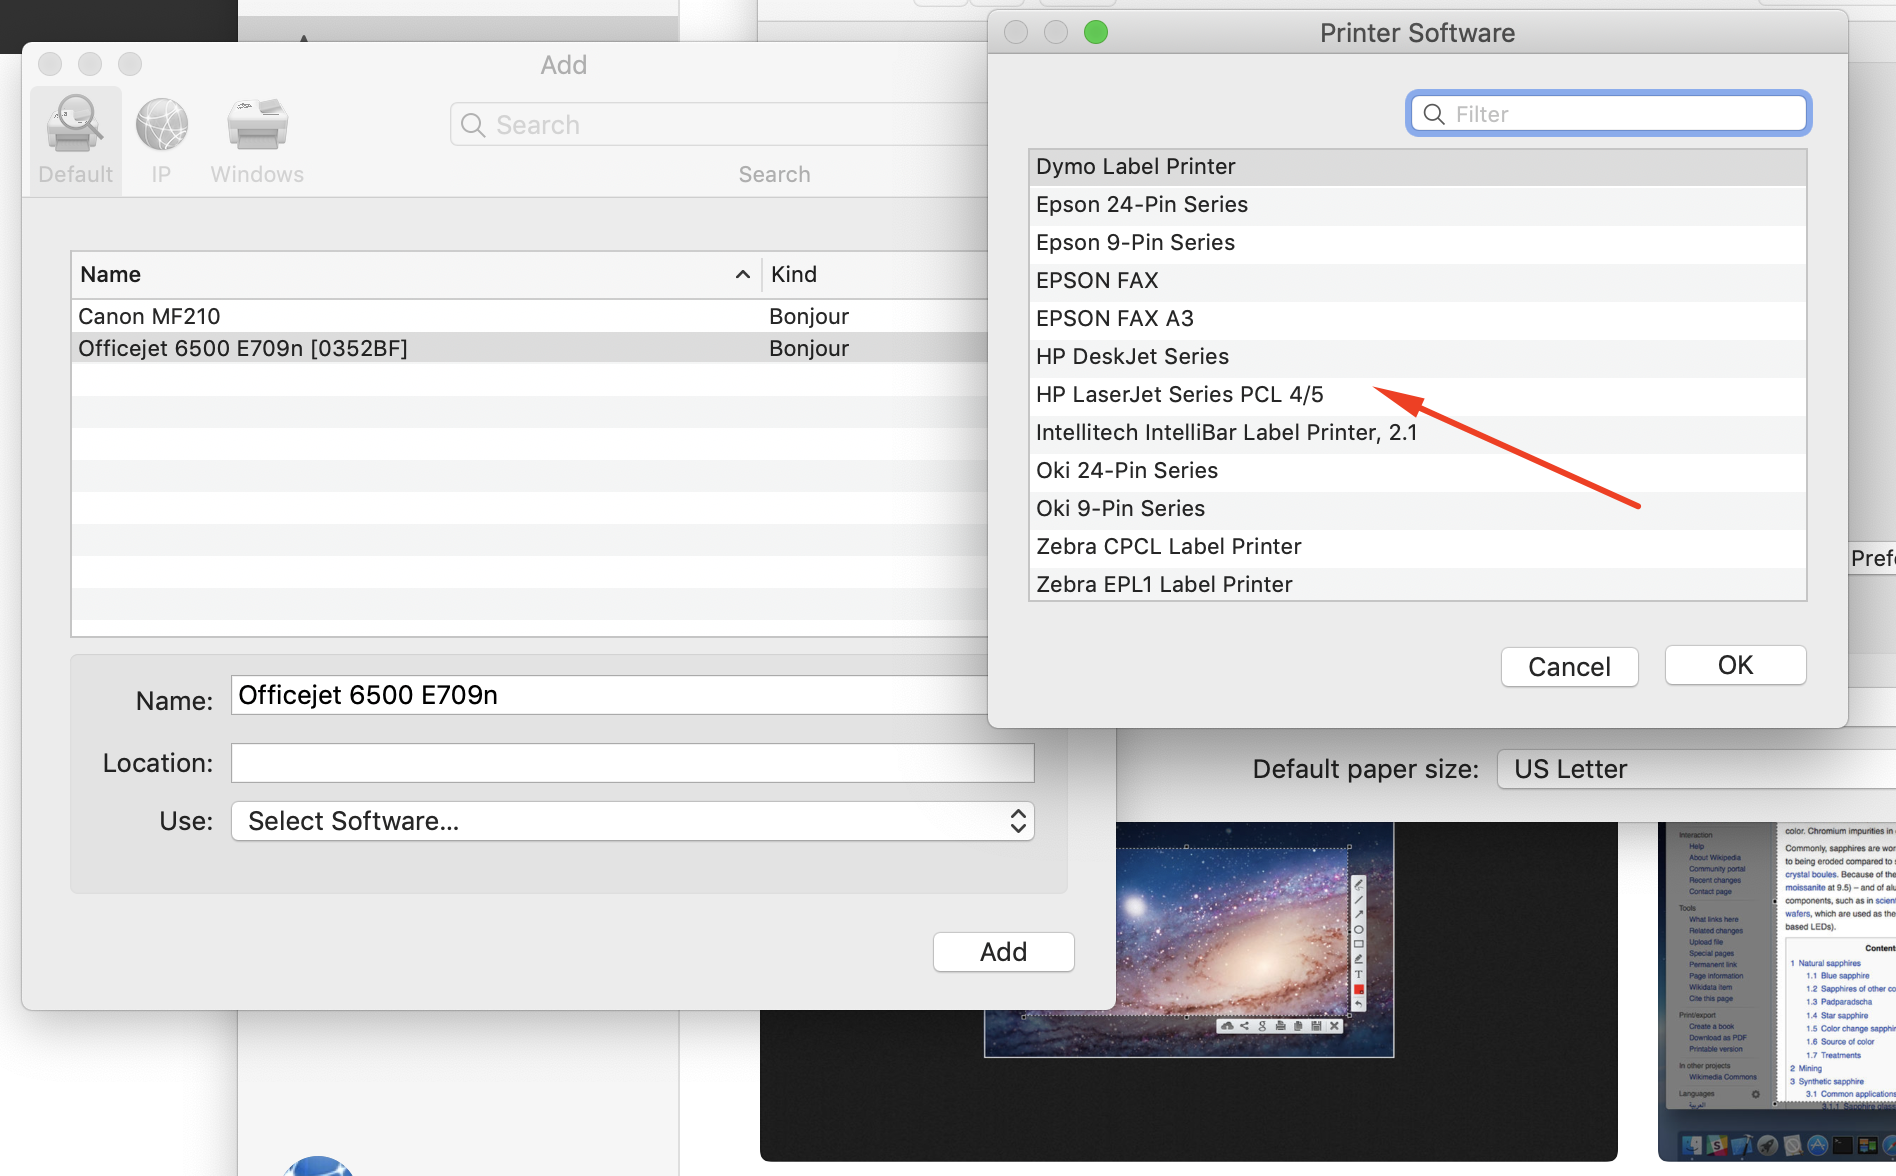Image resolution: width=1896 pixels, height=1176 pixels.
Task: Select Officejet 6500 E709n [0352BF] row
Action: [530, 348]
